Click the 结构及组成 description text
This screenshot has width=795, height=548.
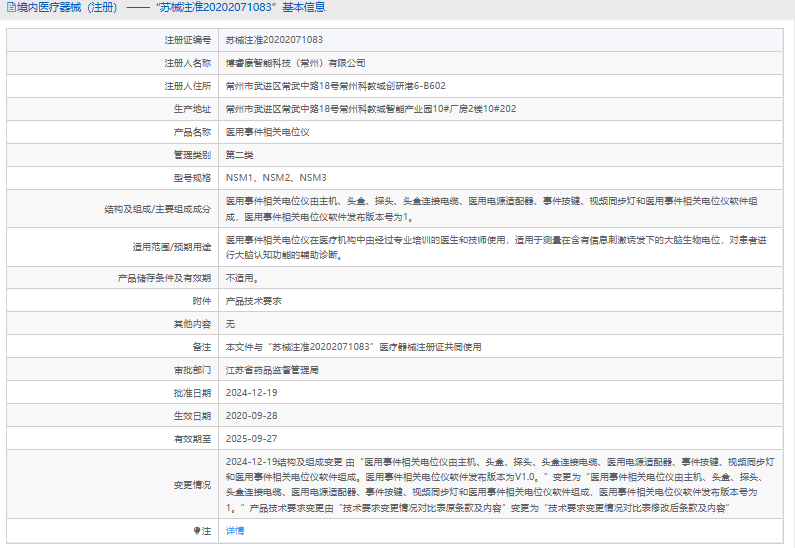492,209
